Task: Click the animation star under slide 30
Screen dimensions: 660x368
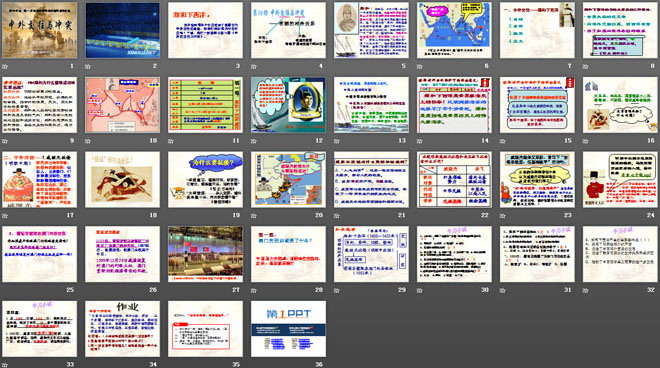Action: click(x=419, y=290)
